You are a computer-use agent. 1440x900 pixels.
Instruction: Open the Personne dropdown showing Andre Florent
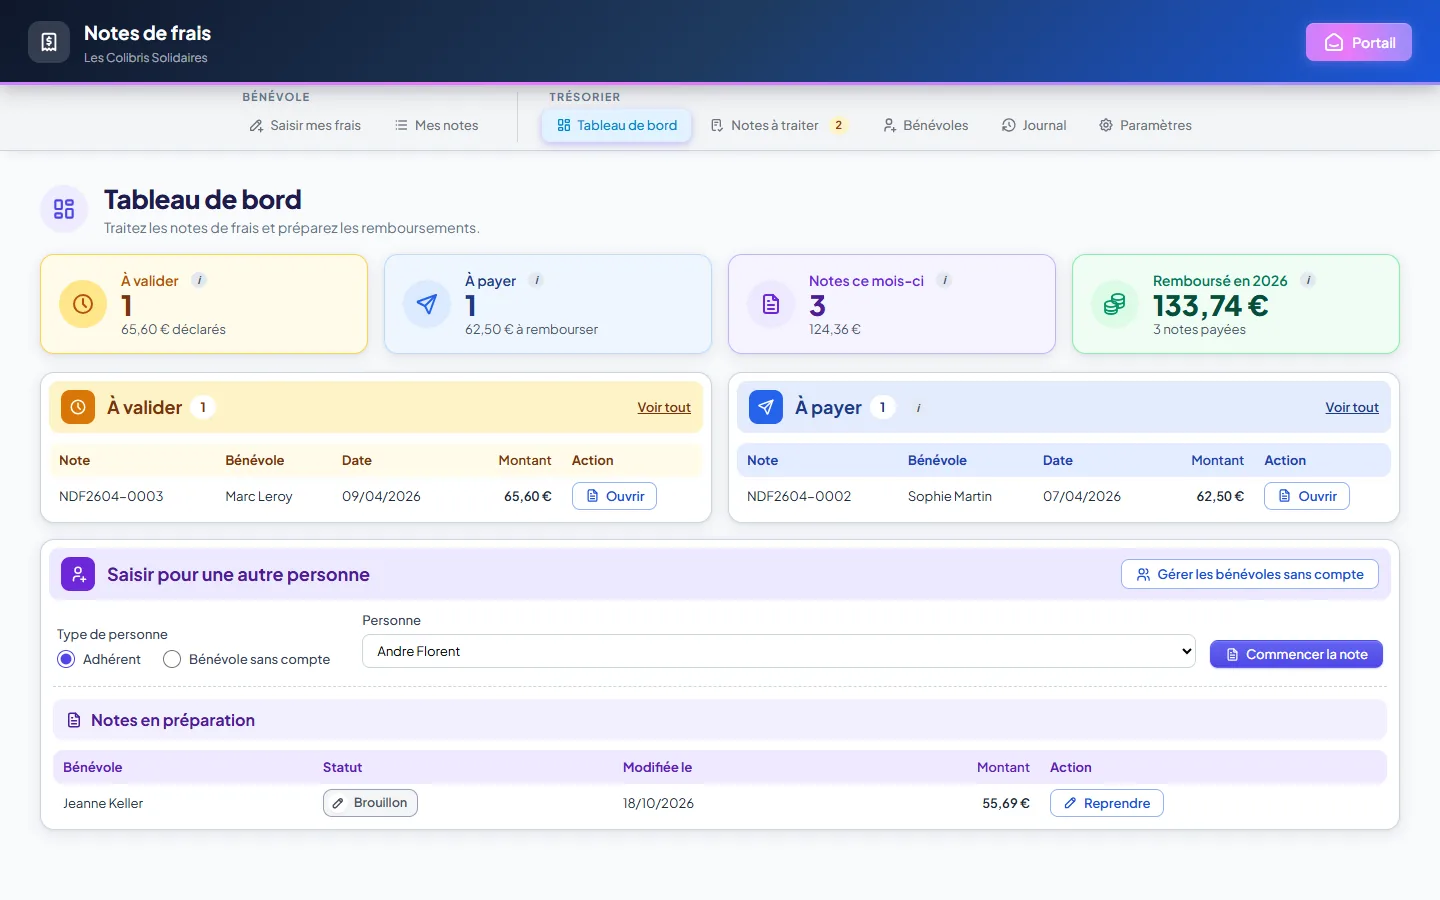[779, 651]
